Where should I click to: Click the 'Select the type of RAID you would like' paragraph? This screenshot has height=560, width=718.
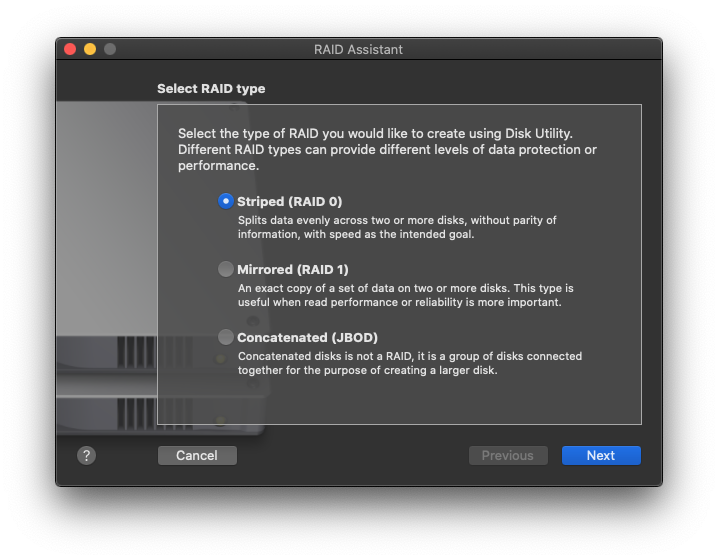387,149
